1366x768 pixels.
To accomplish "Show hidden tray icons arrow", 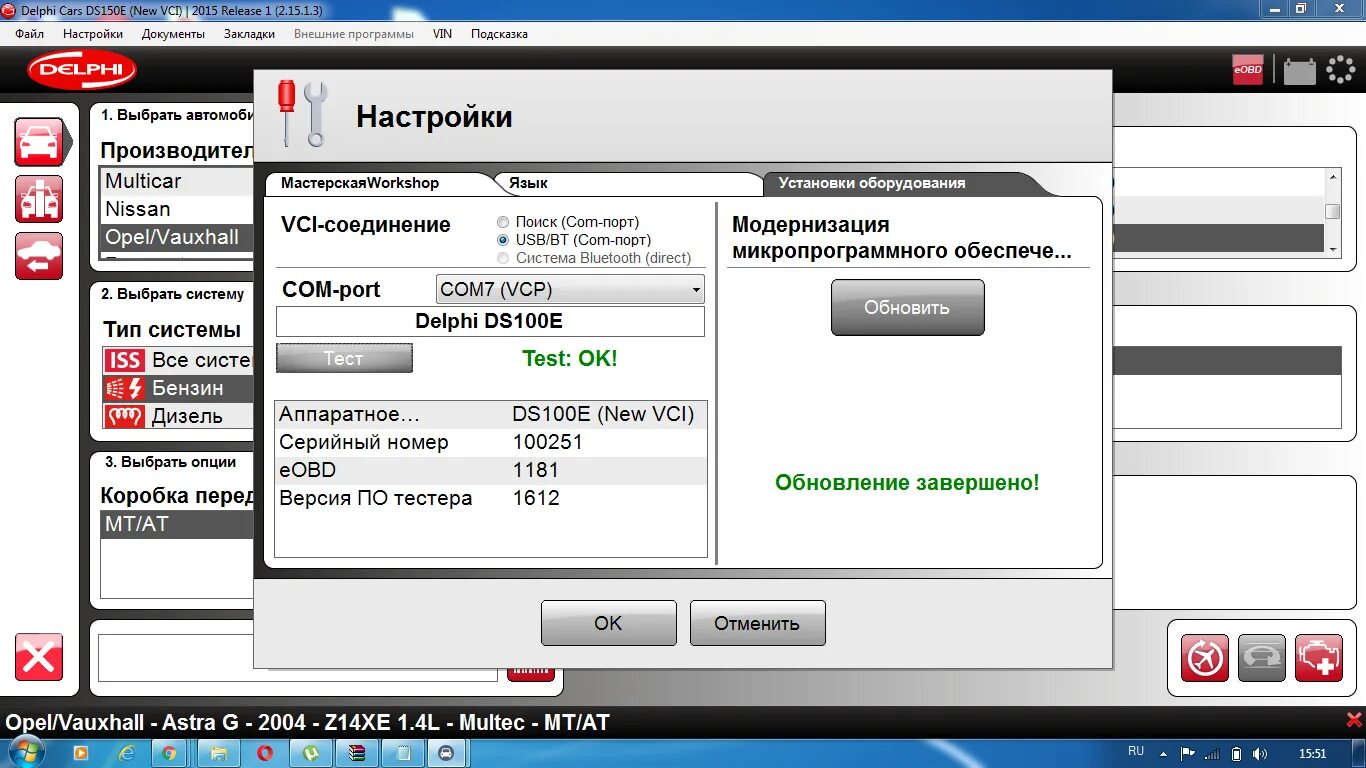I will point(1162,752).
